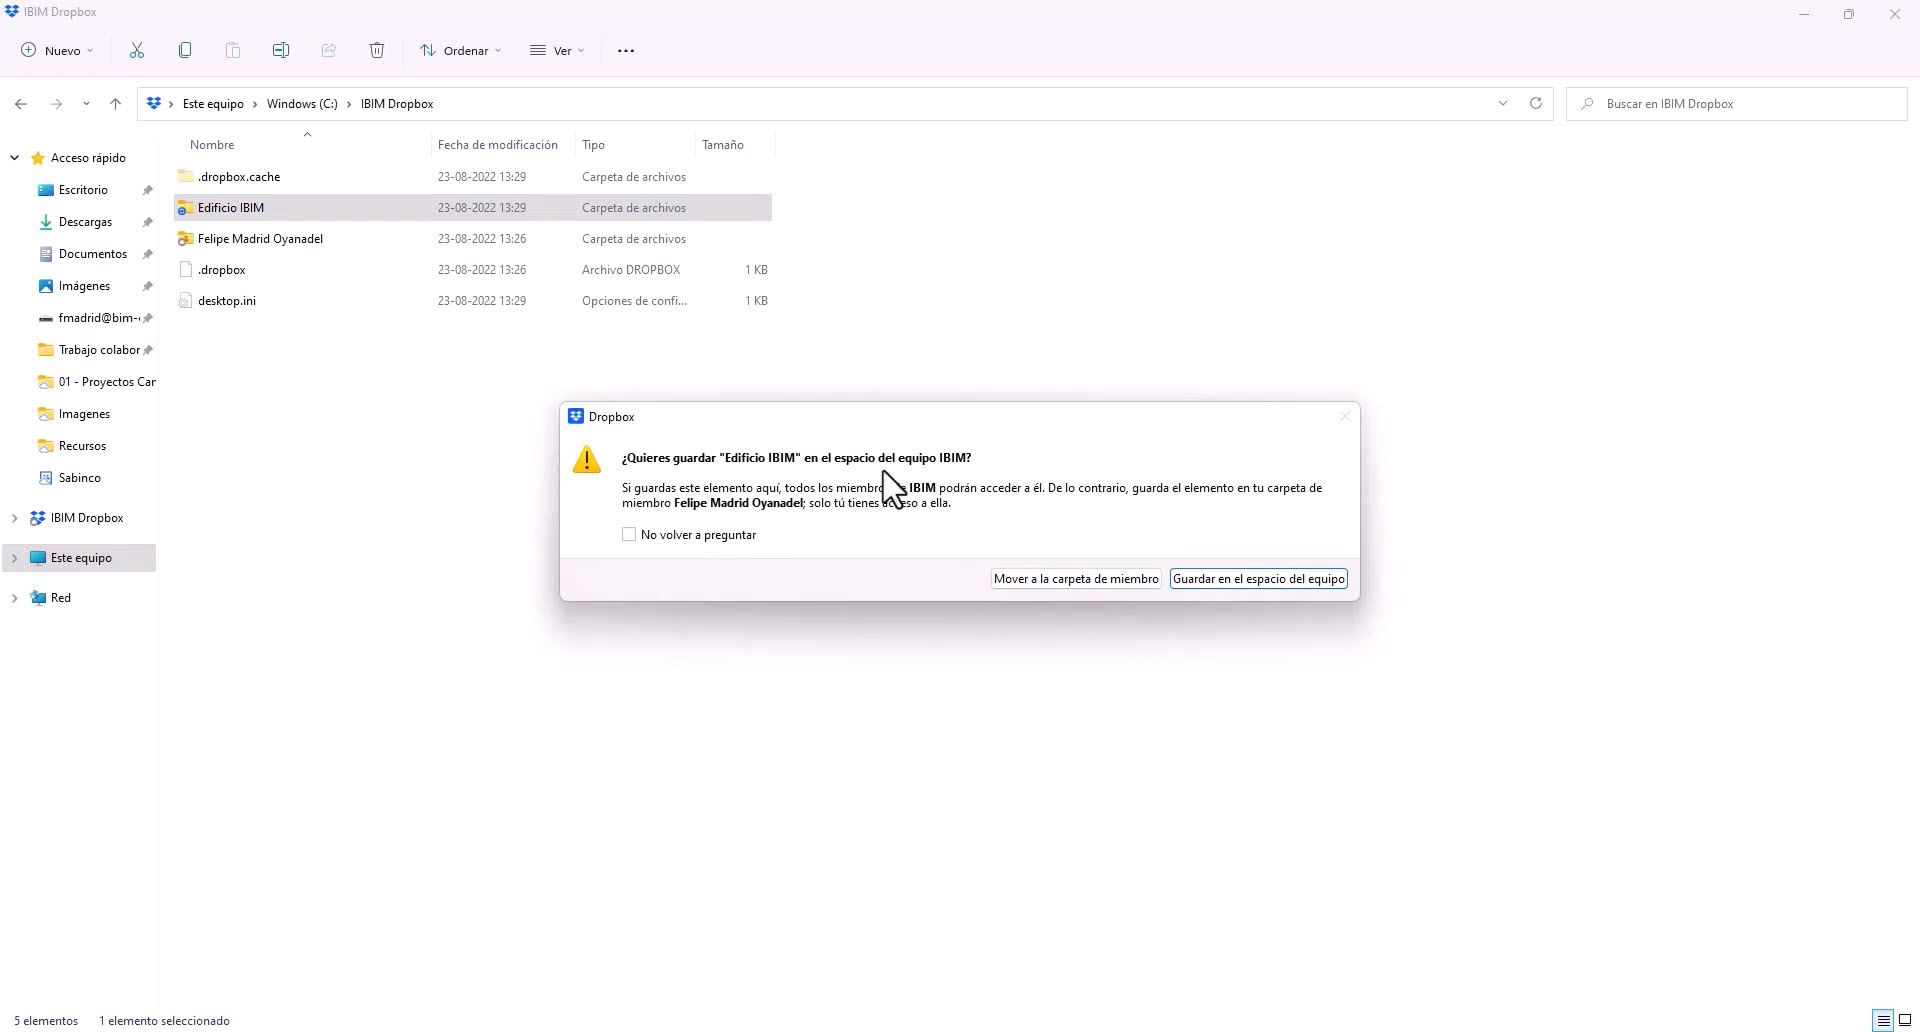Click the Delete trash icon

[377, 50]
